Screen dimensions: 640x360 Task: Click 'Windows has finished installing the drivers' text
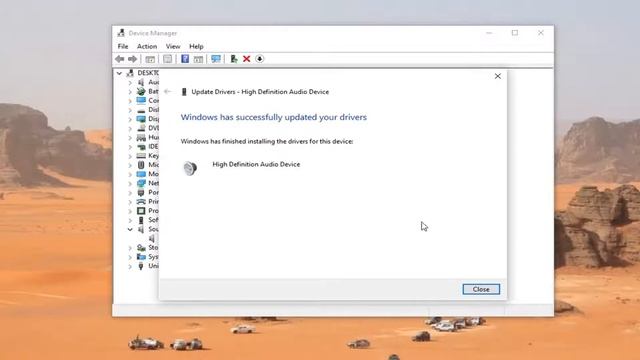(267, 142)
